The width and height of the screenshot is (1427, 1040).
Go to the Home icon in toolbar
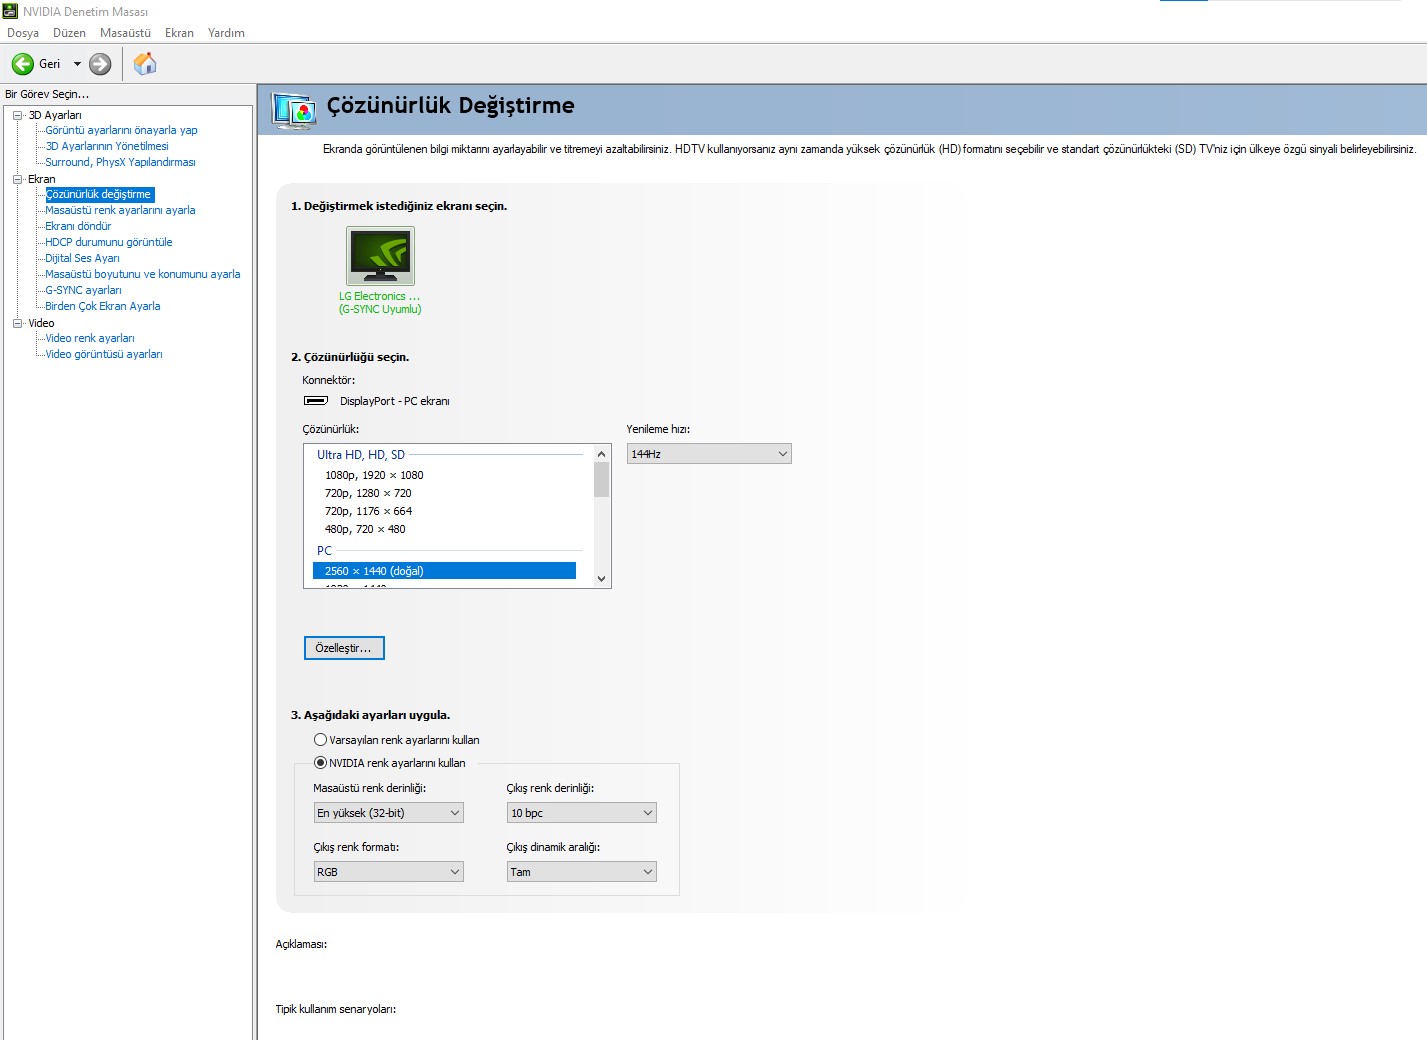[145, 64]
